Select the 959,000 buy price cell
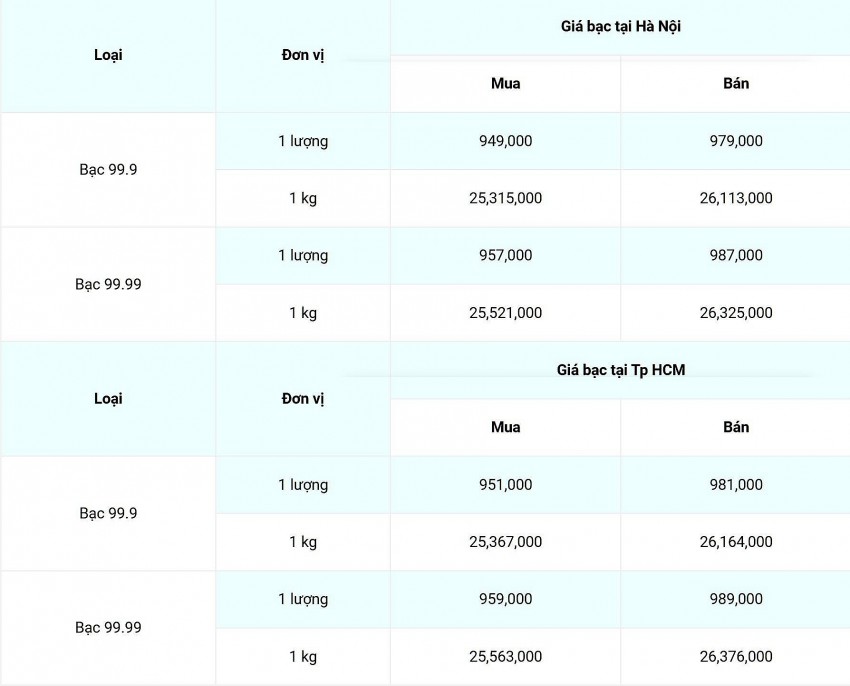The image size is (850, 686). click(505, 599)
